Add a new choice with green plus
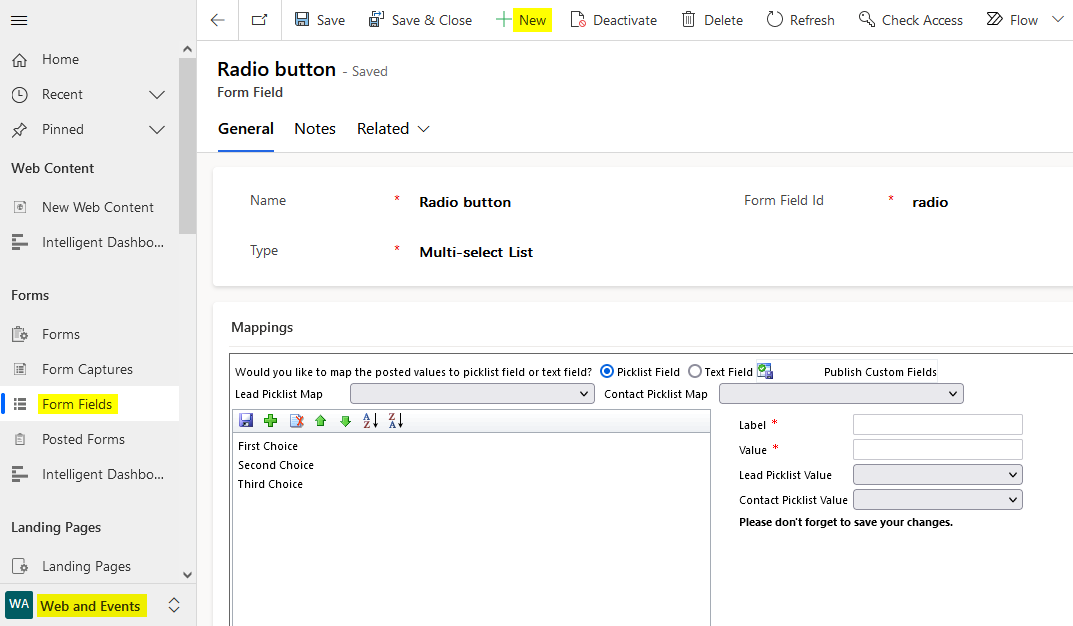Viewport: 1073px width, 626px height. pyautogui.click(x=271, y=421)
